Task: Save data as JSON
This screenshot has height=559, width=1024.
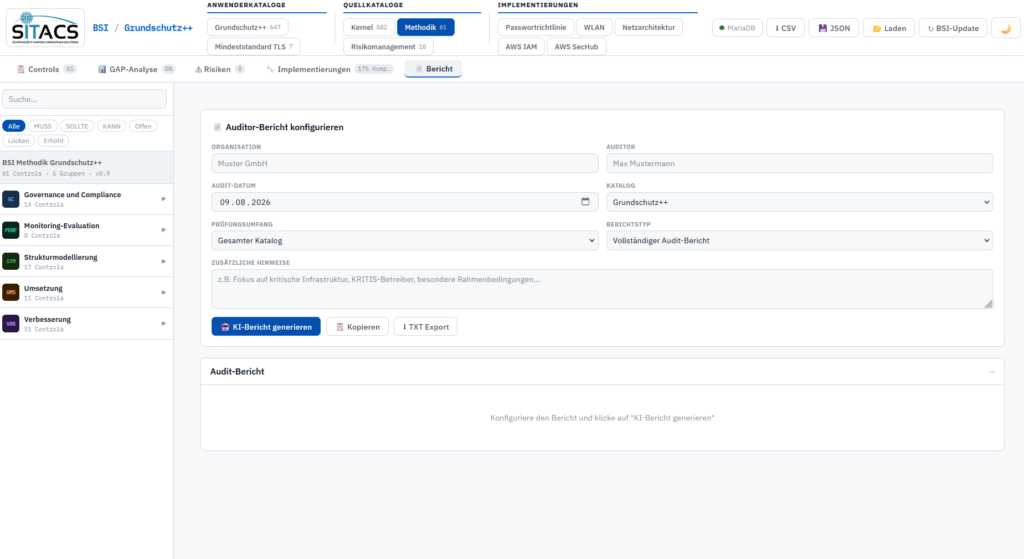Action: pyautogui.click(x=834, y=28)
